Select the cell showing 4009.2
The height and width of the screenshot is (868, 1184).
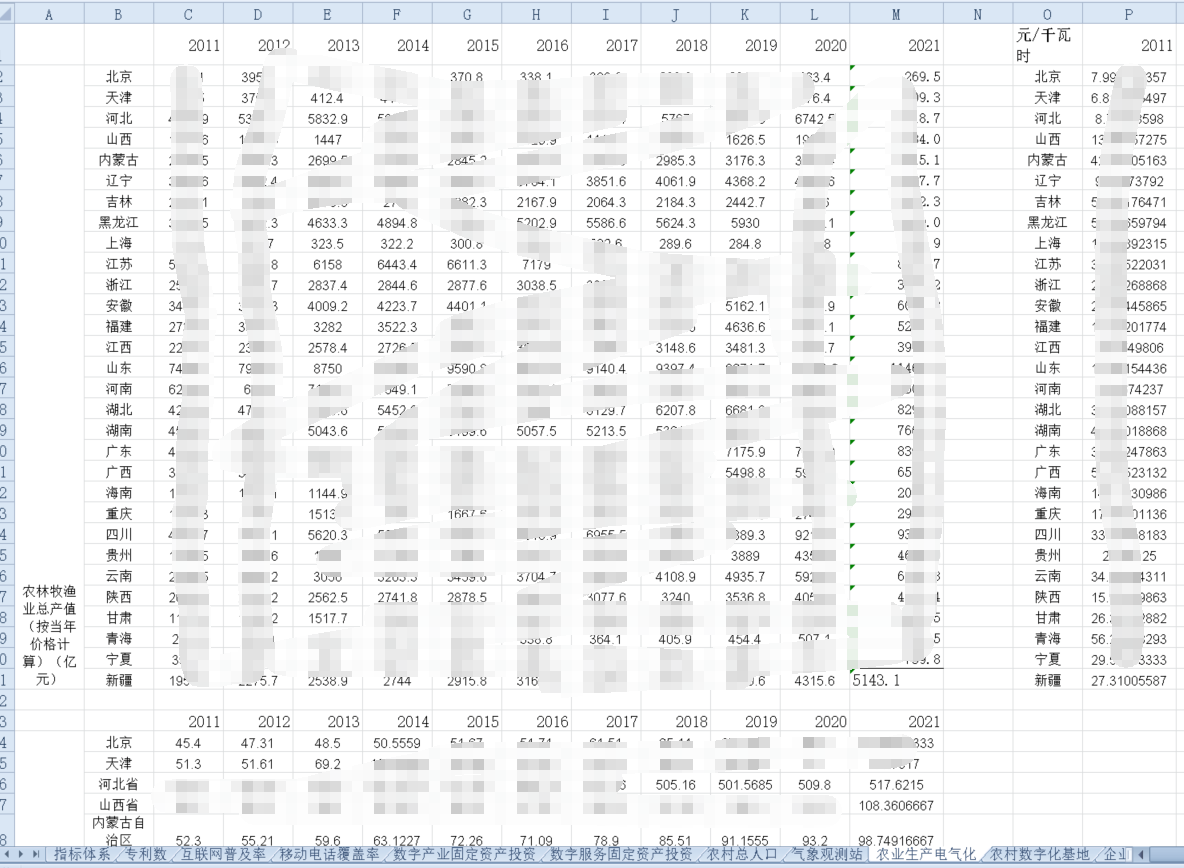[327, 306]
